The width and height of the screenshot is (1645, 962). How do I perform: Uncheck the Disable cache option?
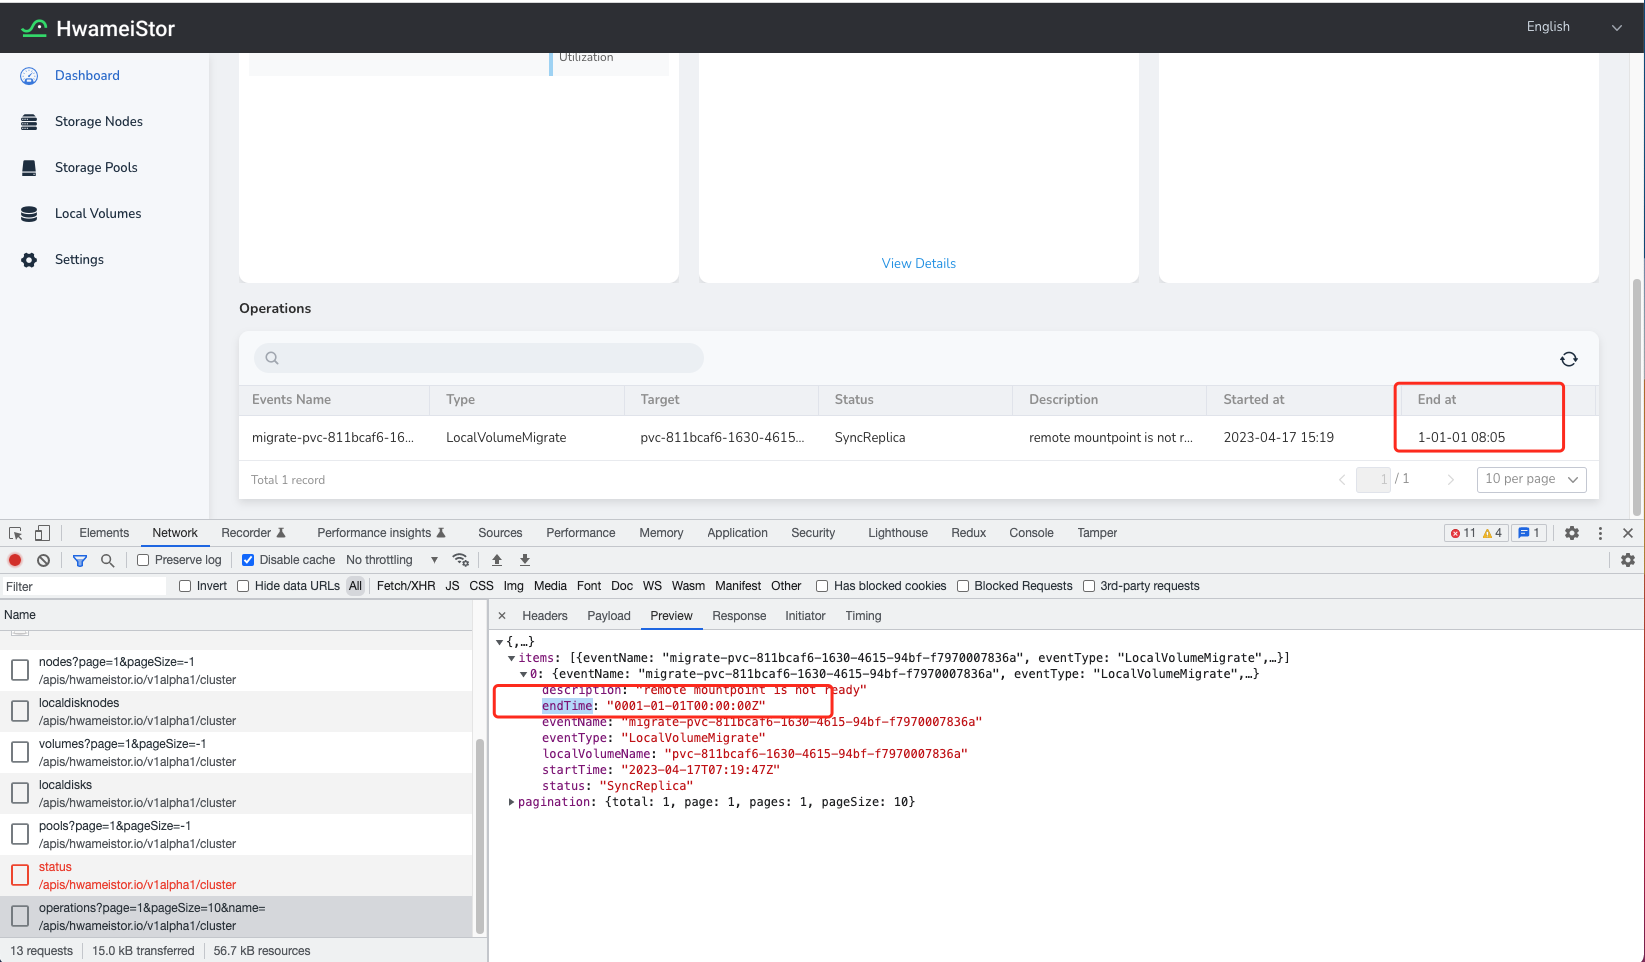(x=248, y=560)
